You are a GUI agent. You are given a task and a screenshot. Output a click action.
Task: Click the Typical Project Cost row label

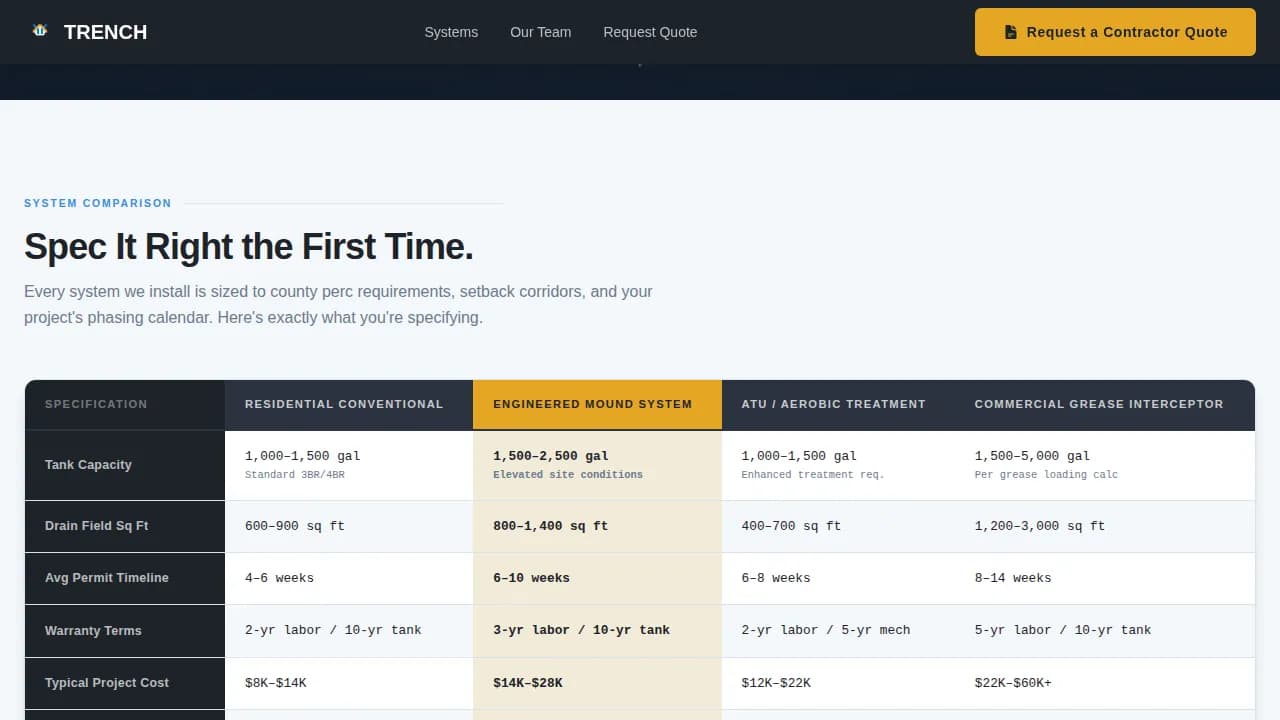pyautogui.click(x=106, y=682)
